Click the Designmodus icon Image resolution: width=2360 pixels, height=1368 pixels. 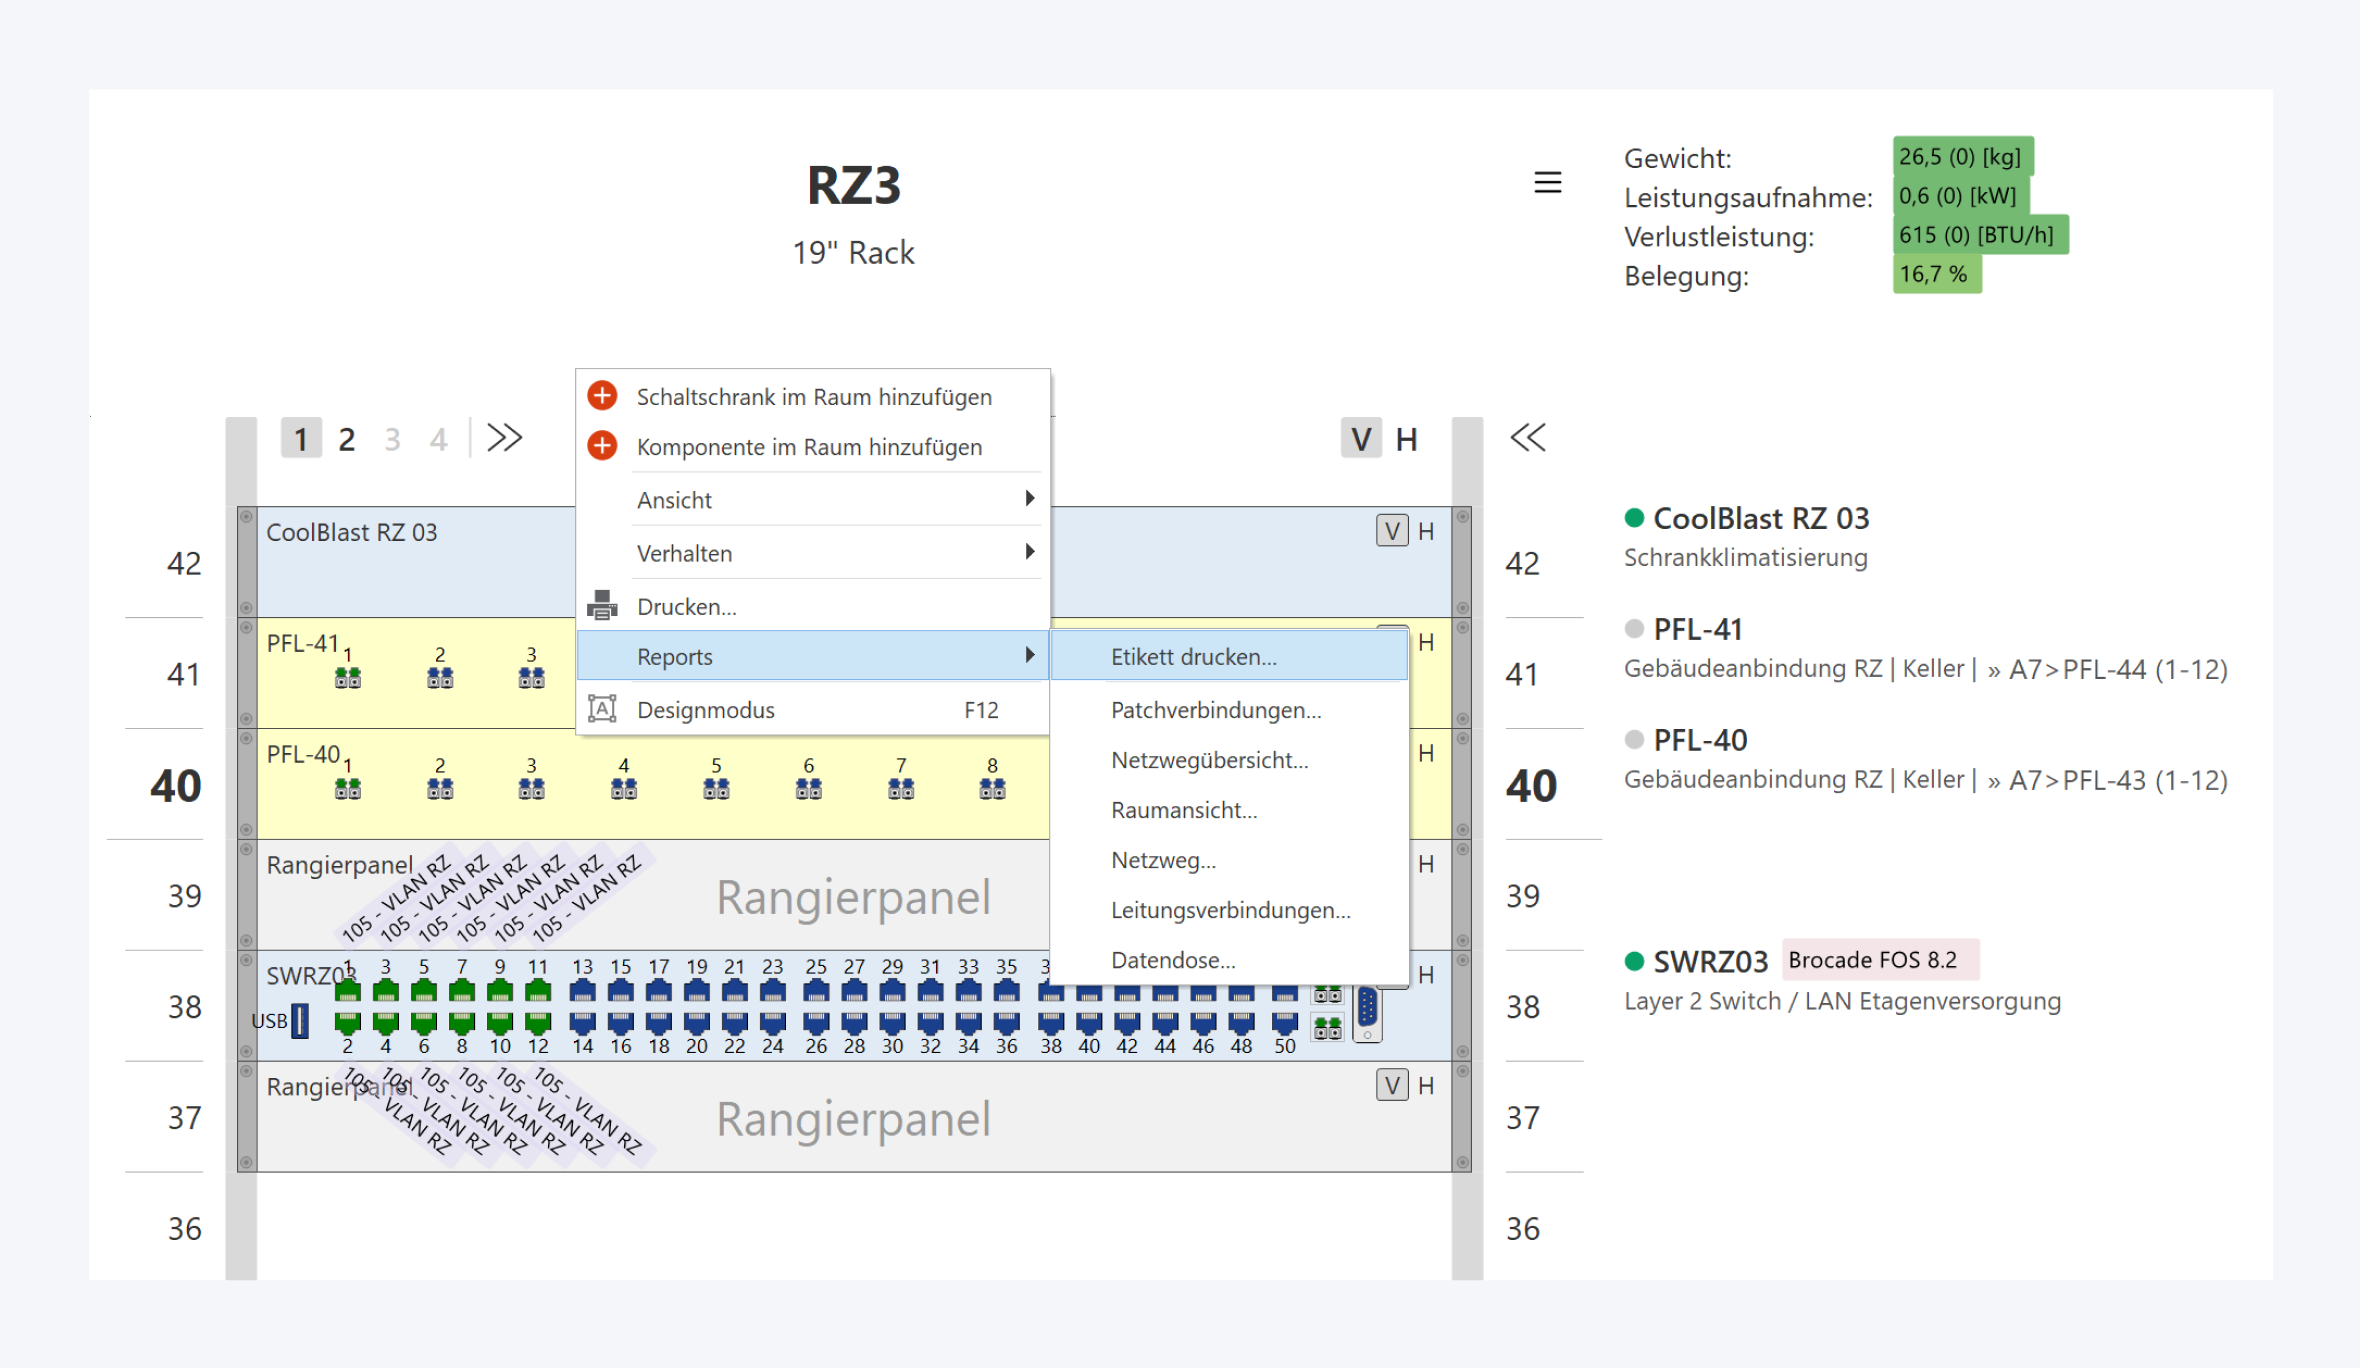point(602,709)
